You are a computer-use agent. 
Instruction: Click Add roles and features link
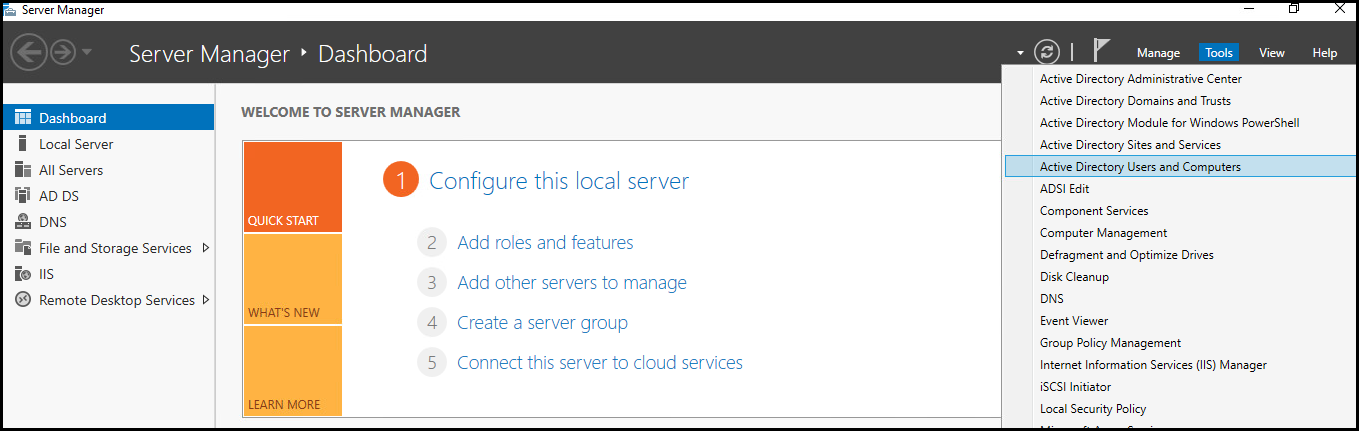pyautogui.click(x=545, y=242)
